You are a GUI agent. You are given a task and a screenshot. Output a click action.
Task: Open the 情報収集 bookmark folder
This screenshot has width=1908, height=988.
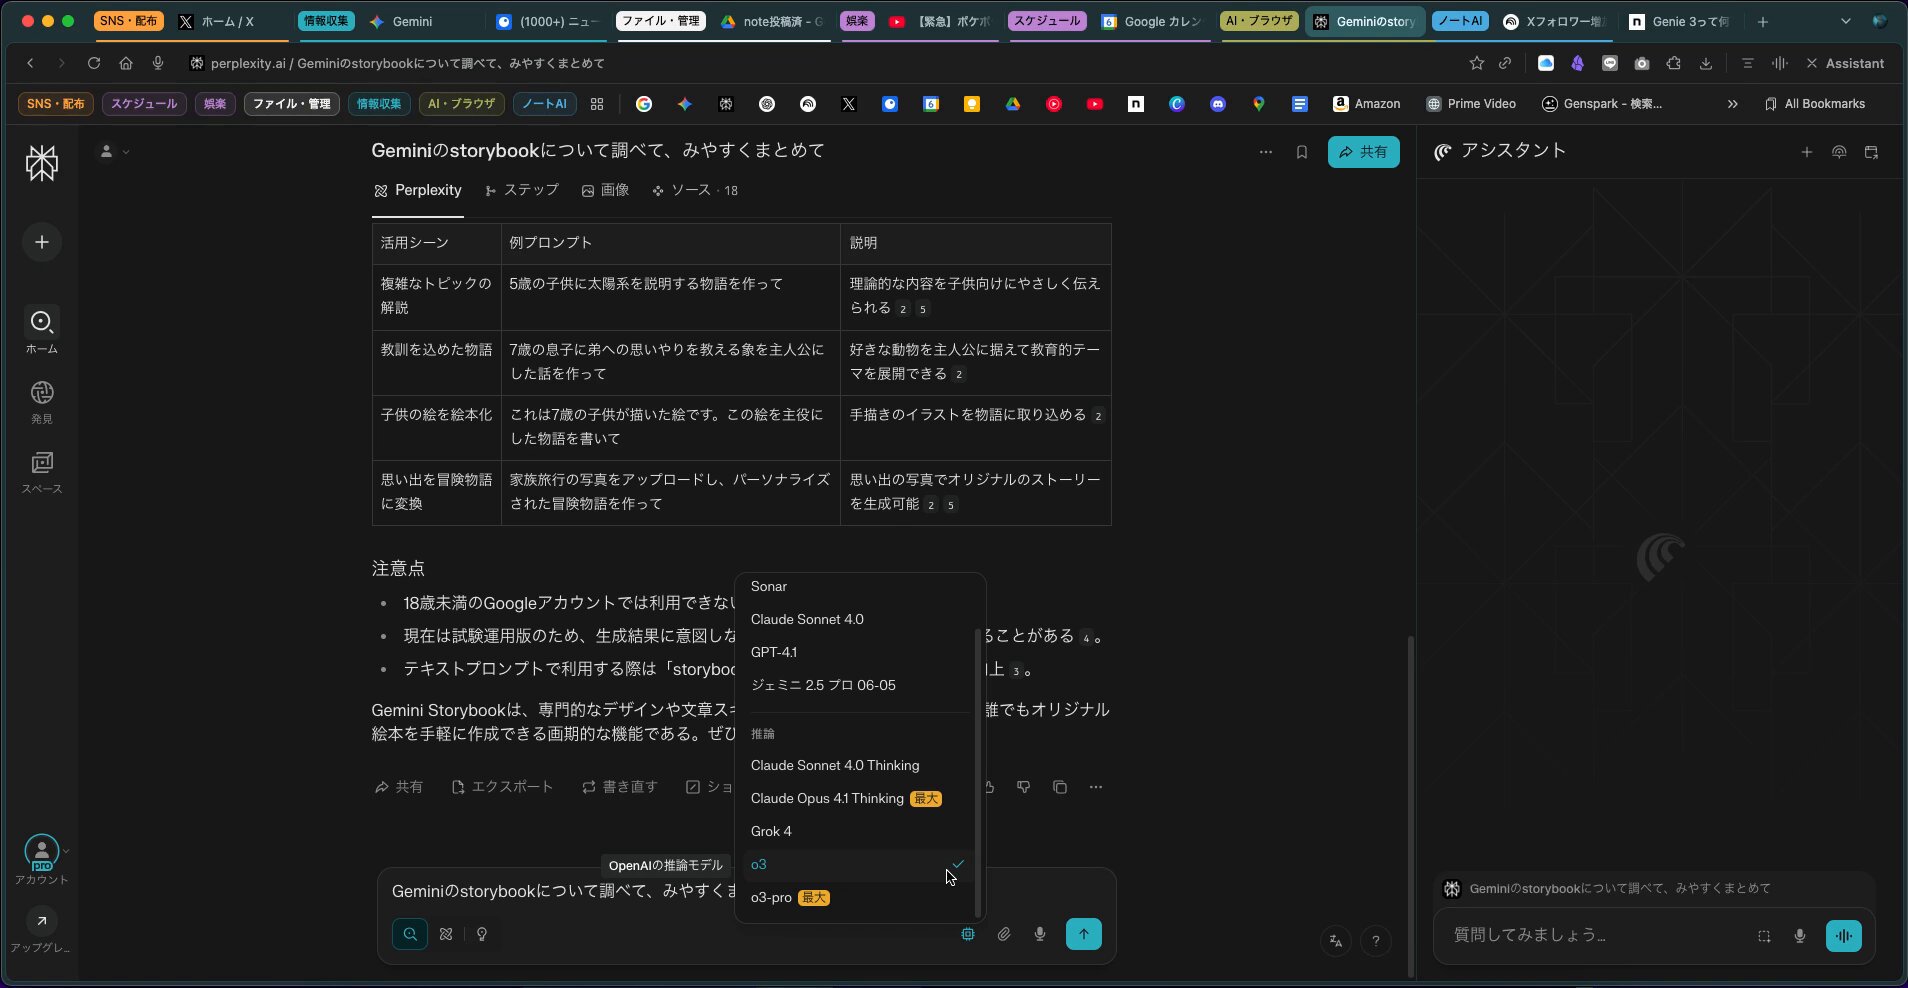pyautogui.click(x=379, y=104)
